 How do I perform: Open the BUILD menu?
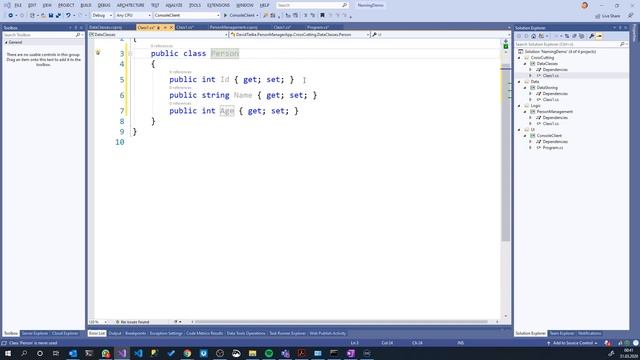tap(86, 5)
